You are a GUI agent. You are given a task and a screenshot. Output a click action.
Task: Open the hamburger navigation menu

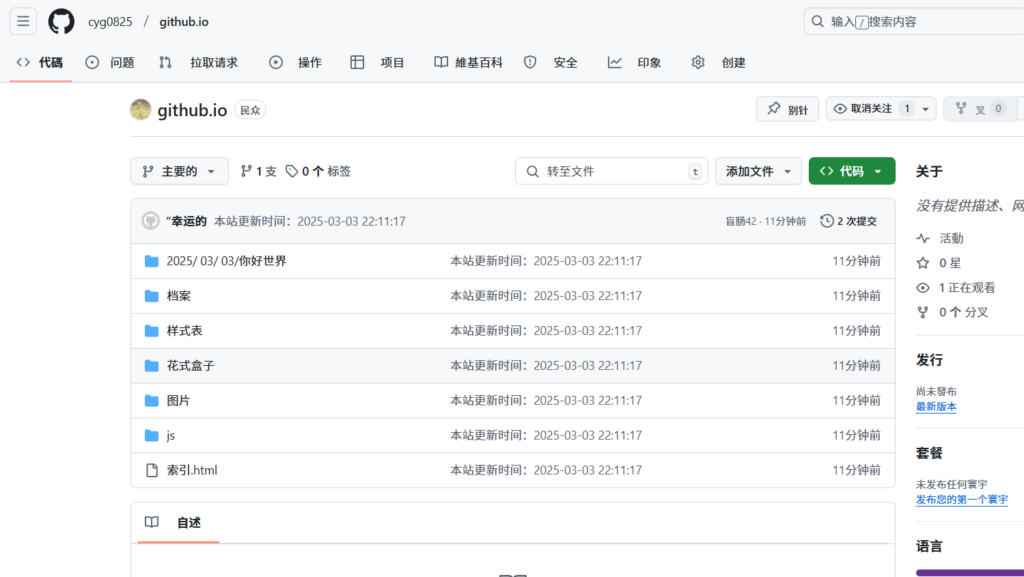(23, 21)
